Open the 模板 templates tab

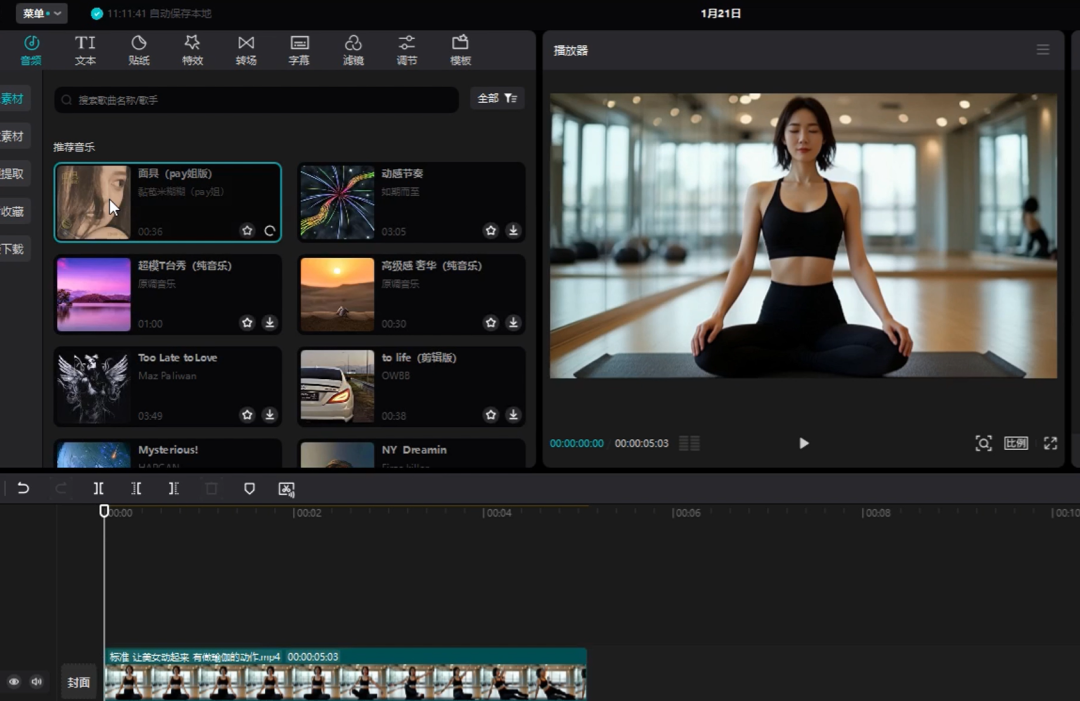(460, 50)
